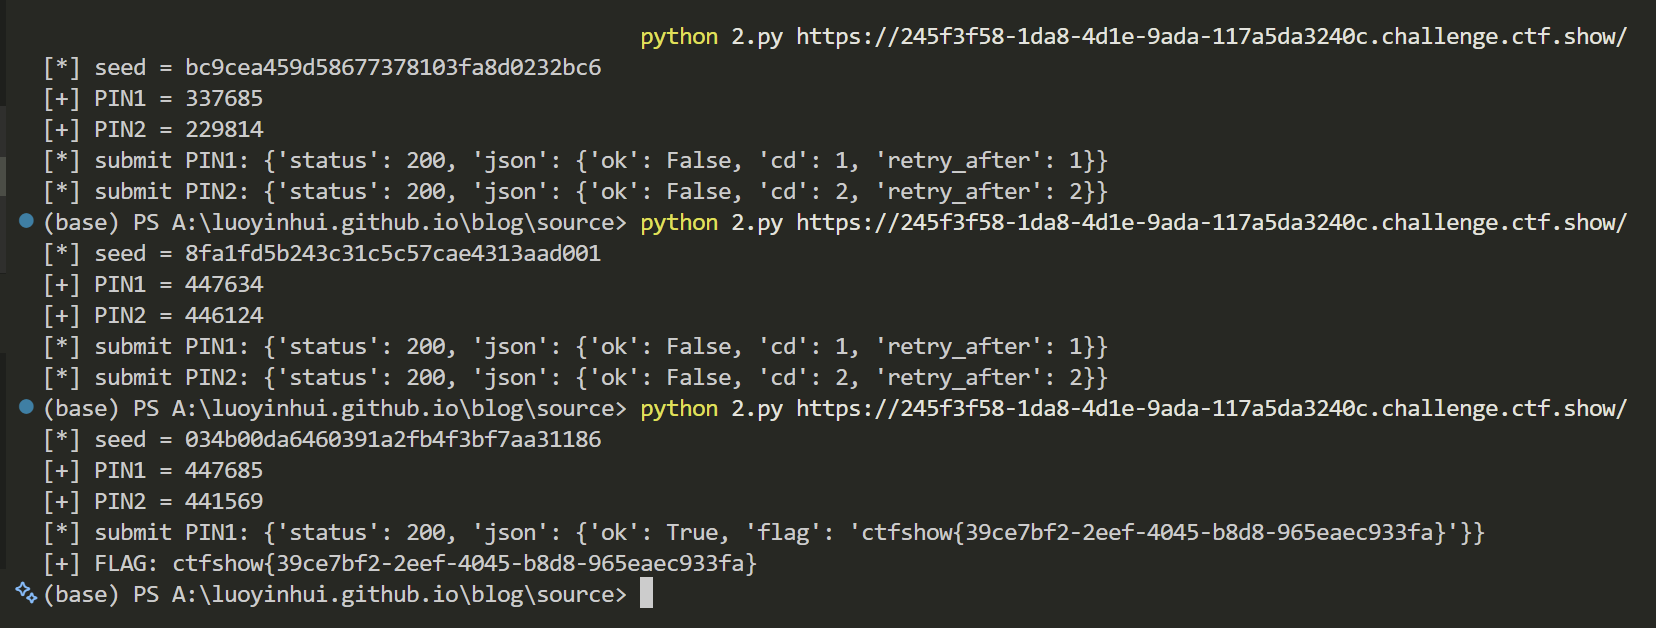Image resolution: width=1656 pixels, height=628 pixels.
Task: Click the seed value starting with 034b00da
Action: pos(393,440)
